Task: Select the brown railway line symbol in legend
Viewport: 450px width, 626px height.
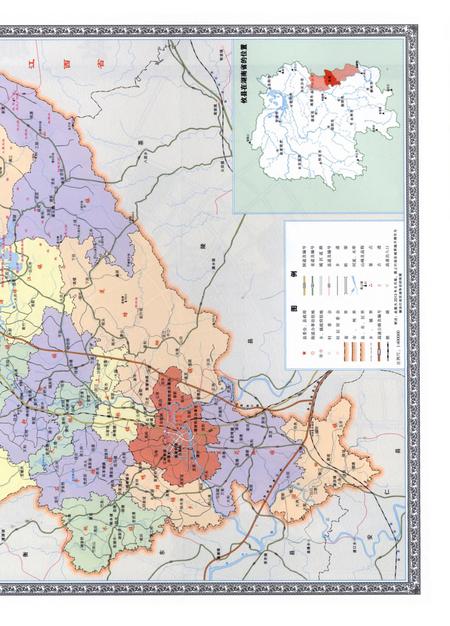Action: tap(379, 351)
